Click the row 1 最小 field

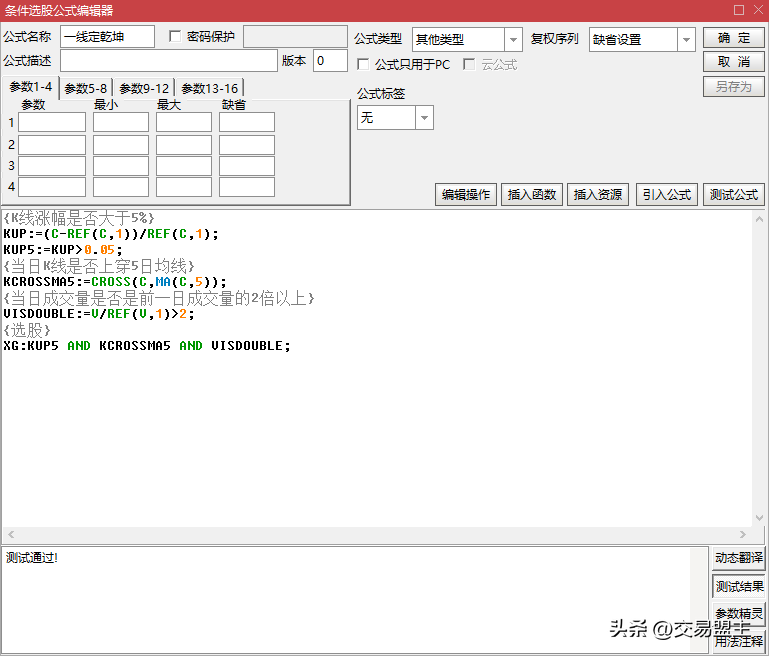pos(121,122)
